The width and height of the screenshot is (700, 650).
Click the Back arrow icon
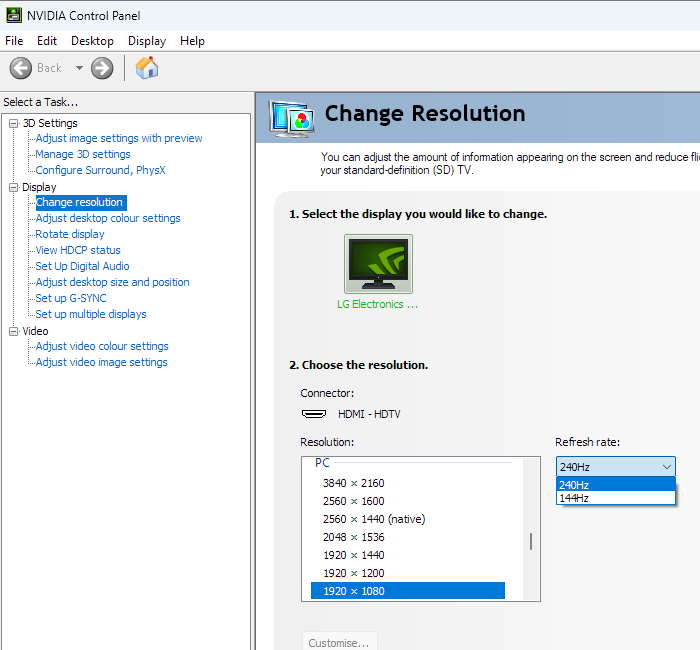[x=21, y=68]
